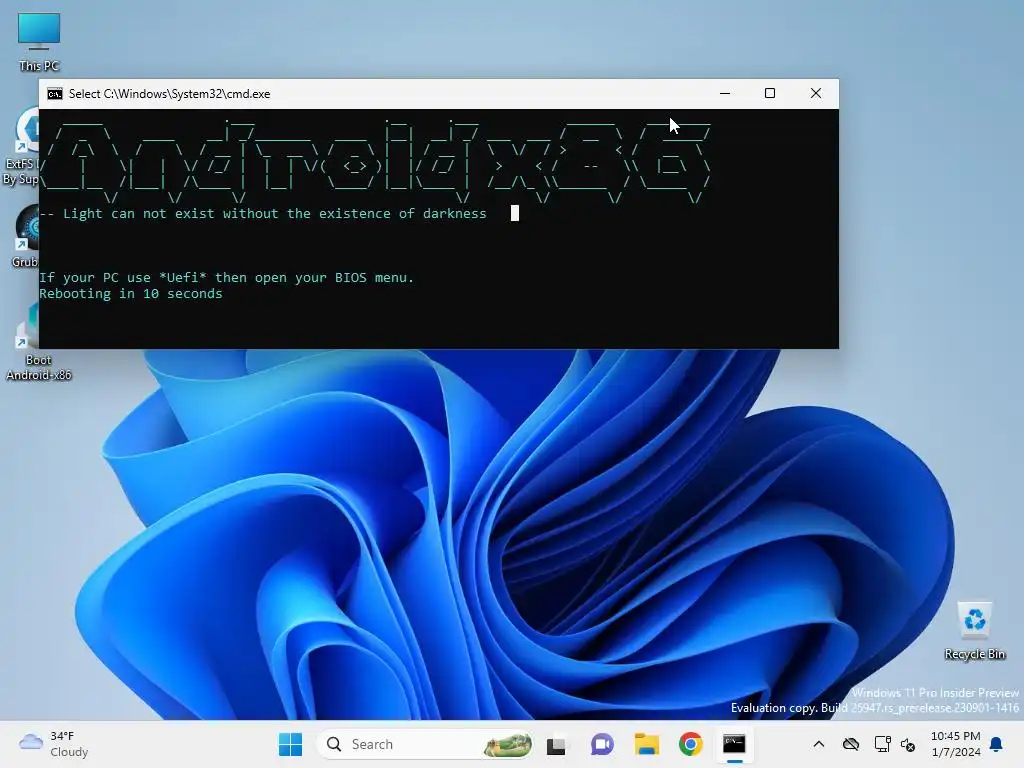Image resolution: width=1024 pixels, height=768 pixels.
Task: Open the clock showing 10:45 PM
Action: (955, 744)
